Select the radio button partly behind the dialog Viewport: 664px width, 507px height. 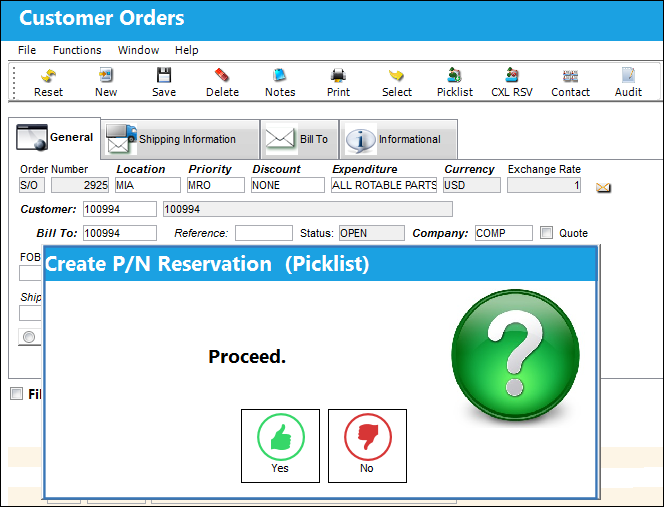(29, 337)
